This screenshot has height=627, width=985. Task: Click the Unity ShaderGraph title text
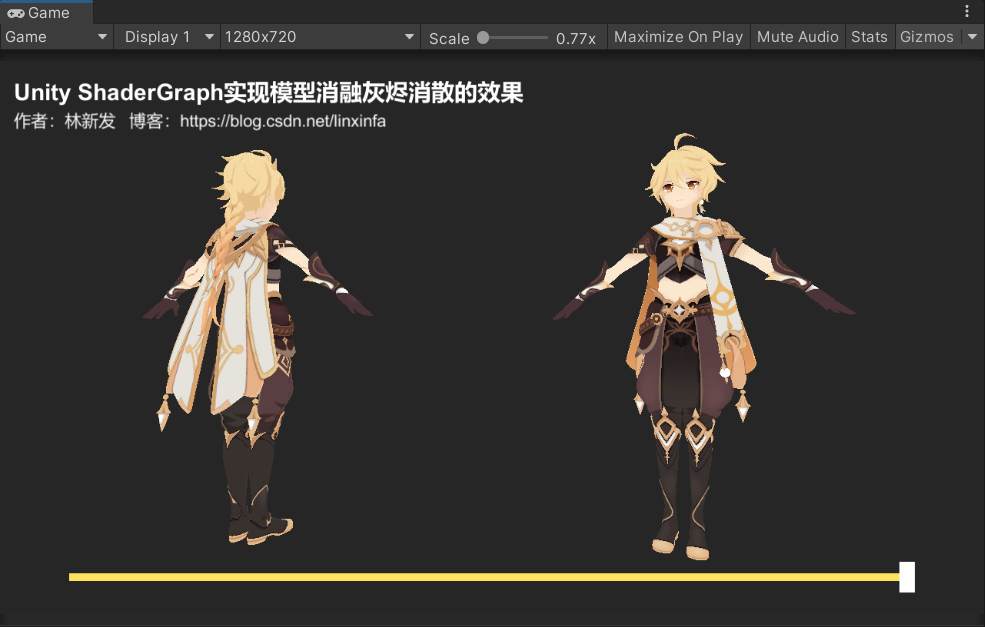pos(268,93)
